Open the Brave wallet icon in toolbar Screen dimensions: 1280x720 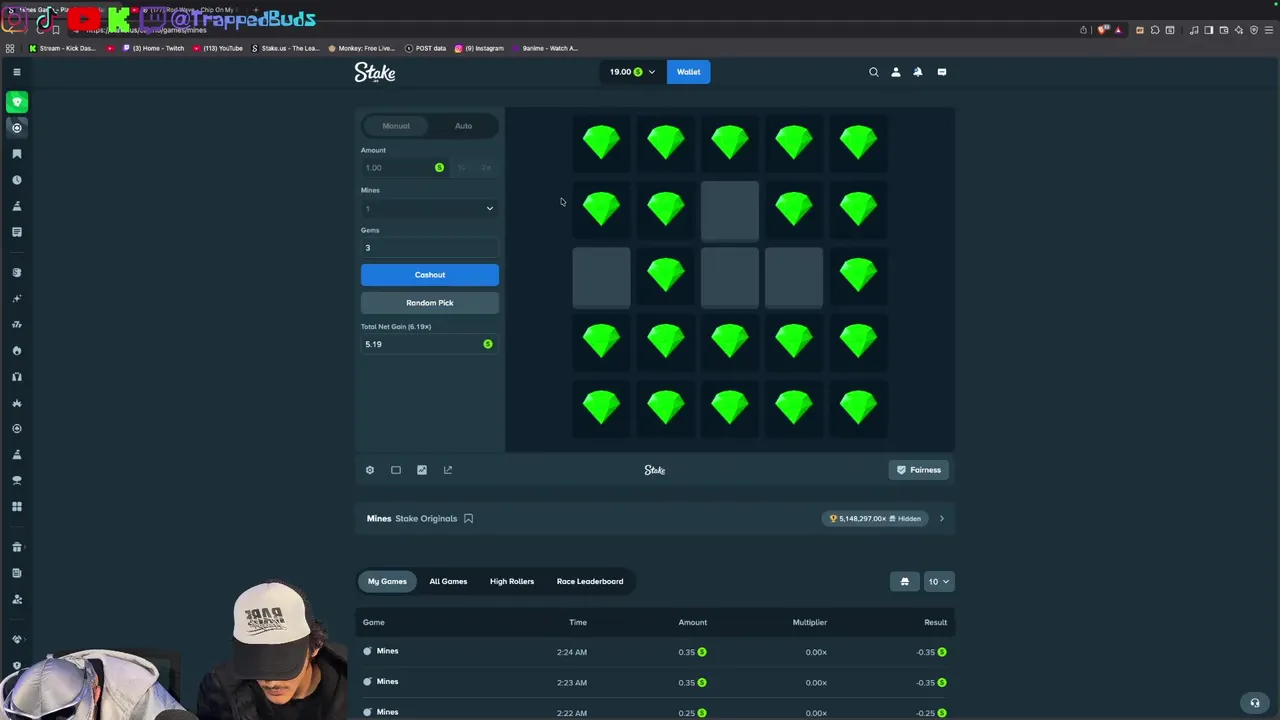pyautogui.click(x=1224, y=30)
